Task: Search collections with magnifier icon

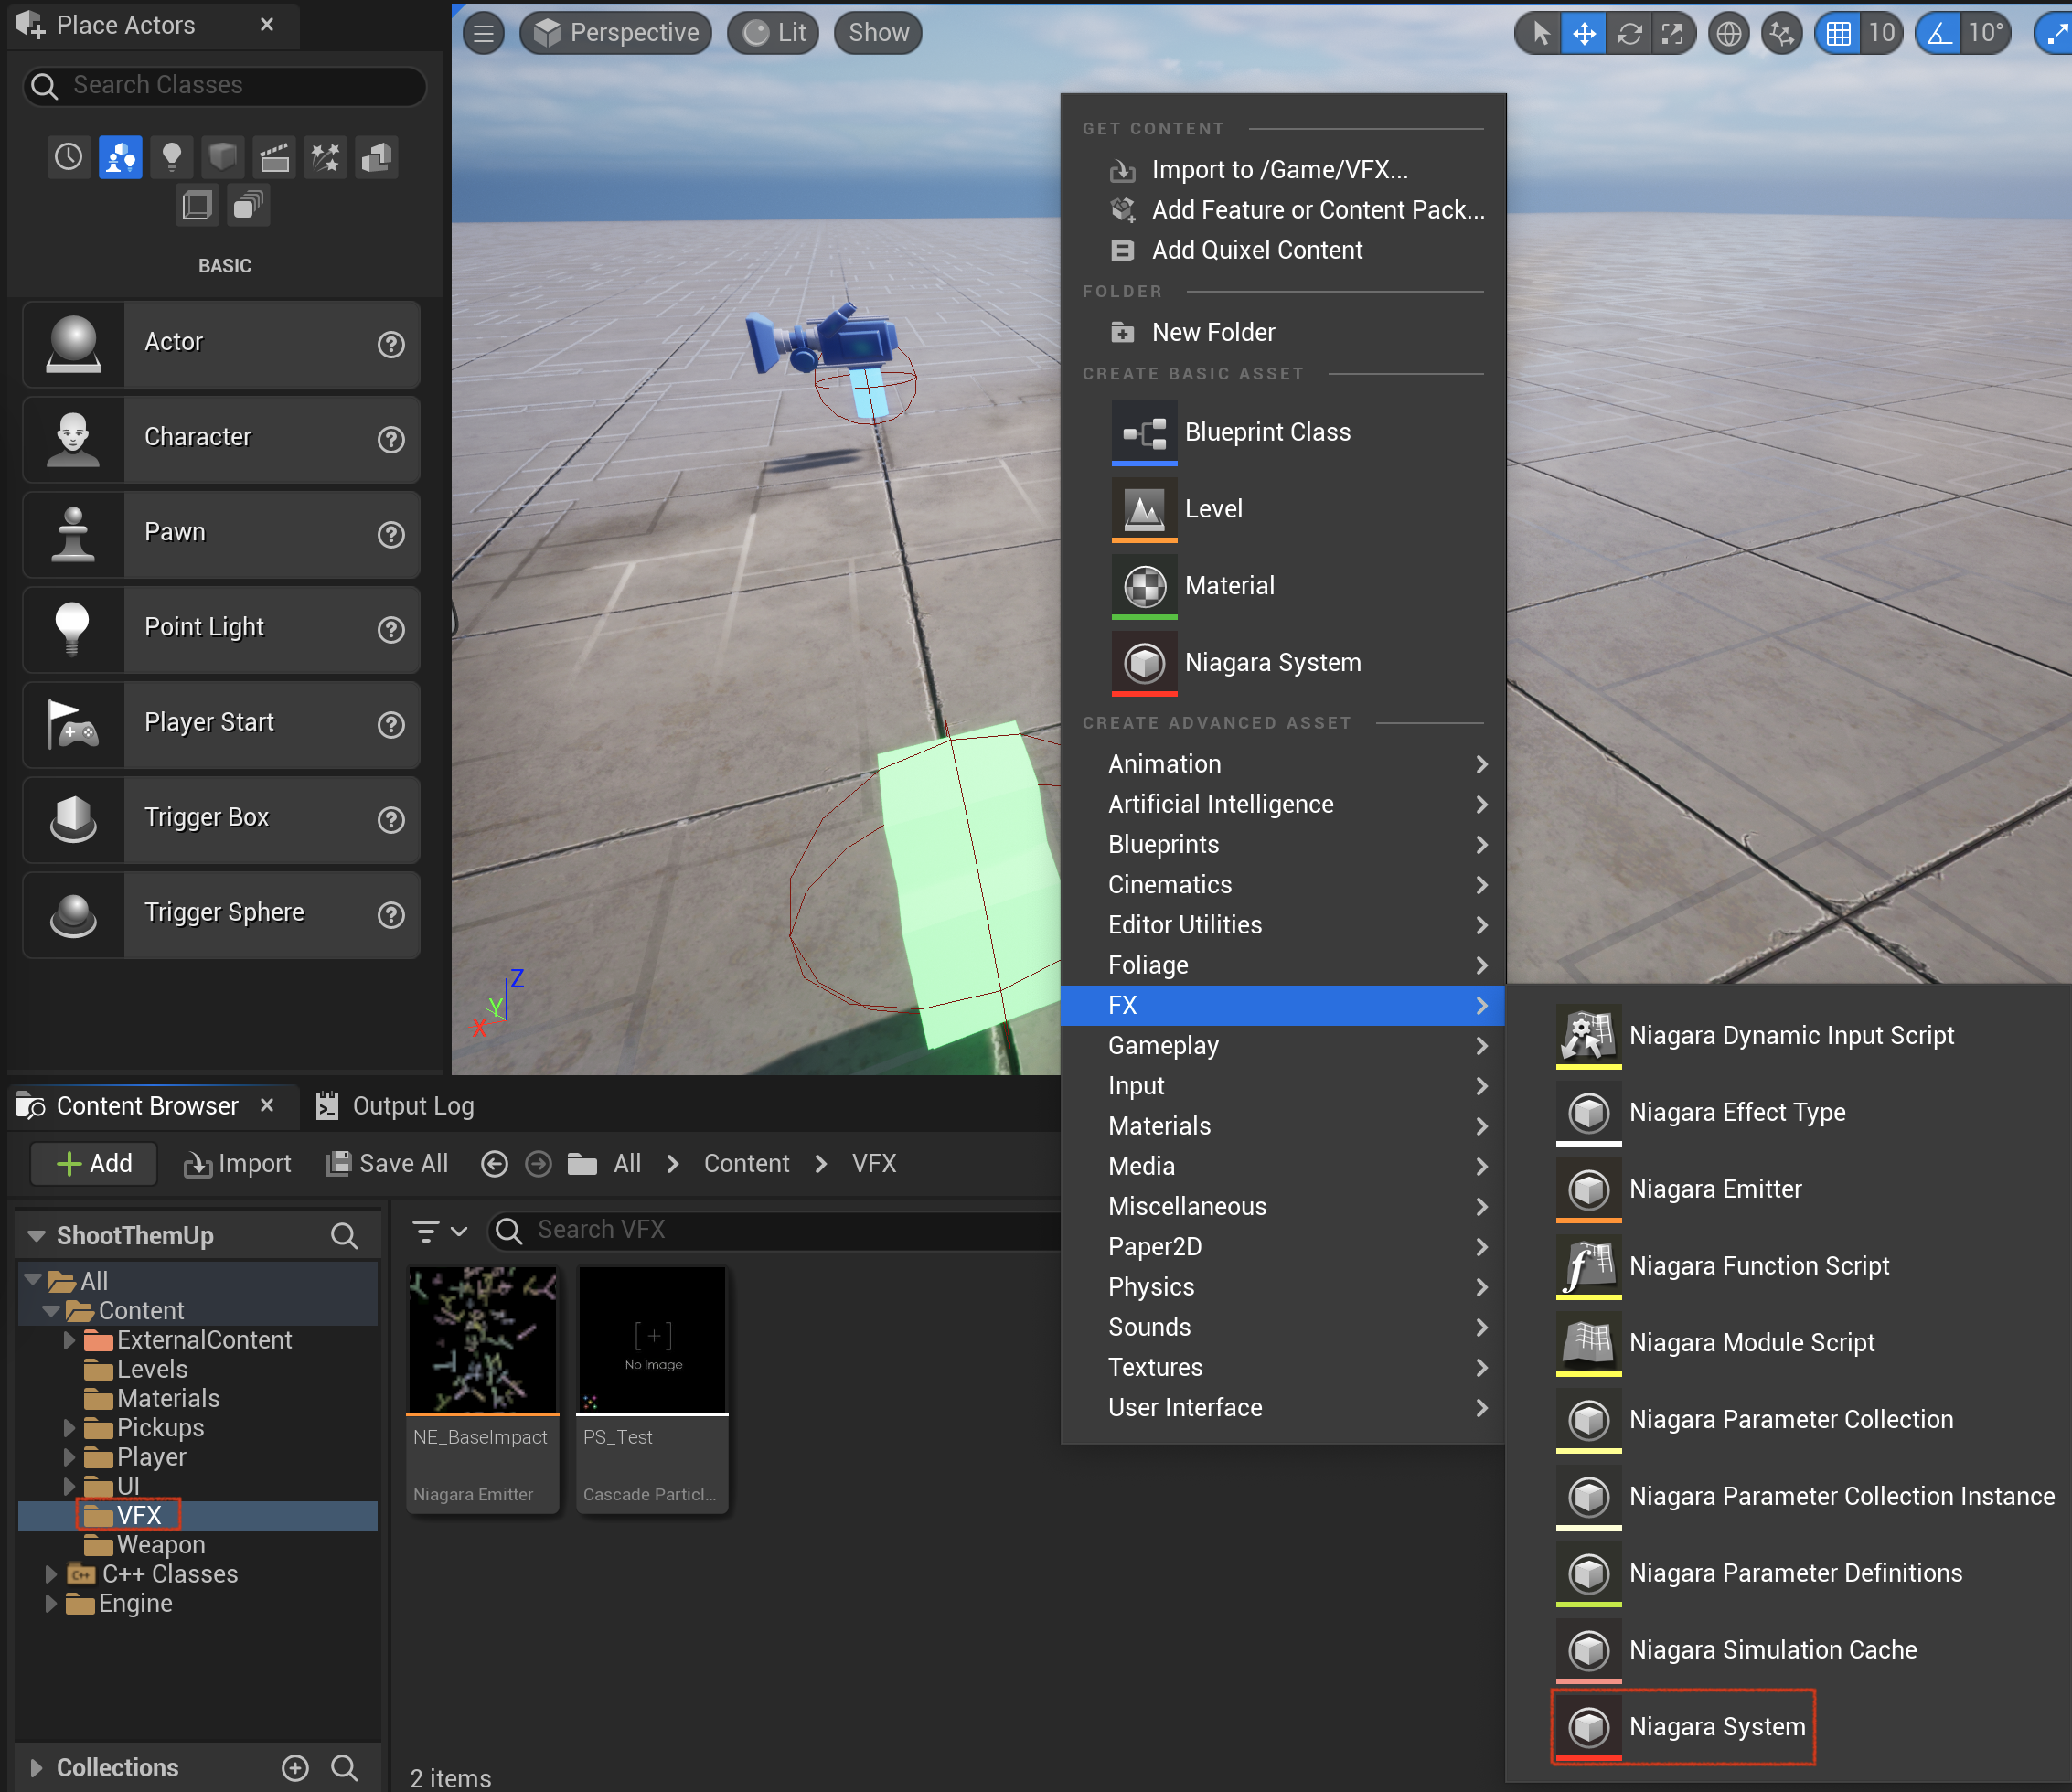Action: 344,1768
